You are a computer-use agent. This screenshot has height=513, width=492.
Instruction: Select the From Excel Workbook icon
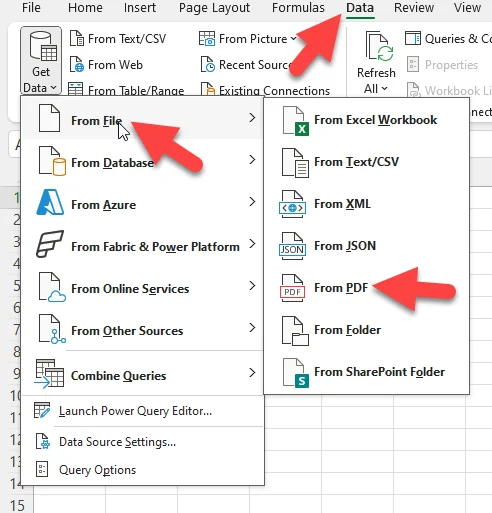pyautogui.click(x=295, y=121)
